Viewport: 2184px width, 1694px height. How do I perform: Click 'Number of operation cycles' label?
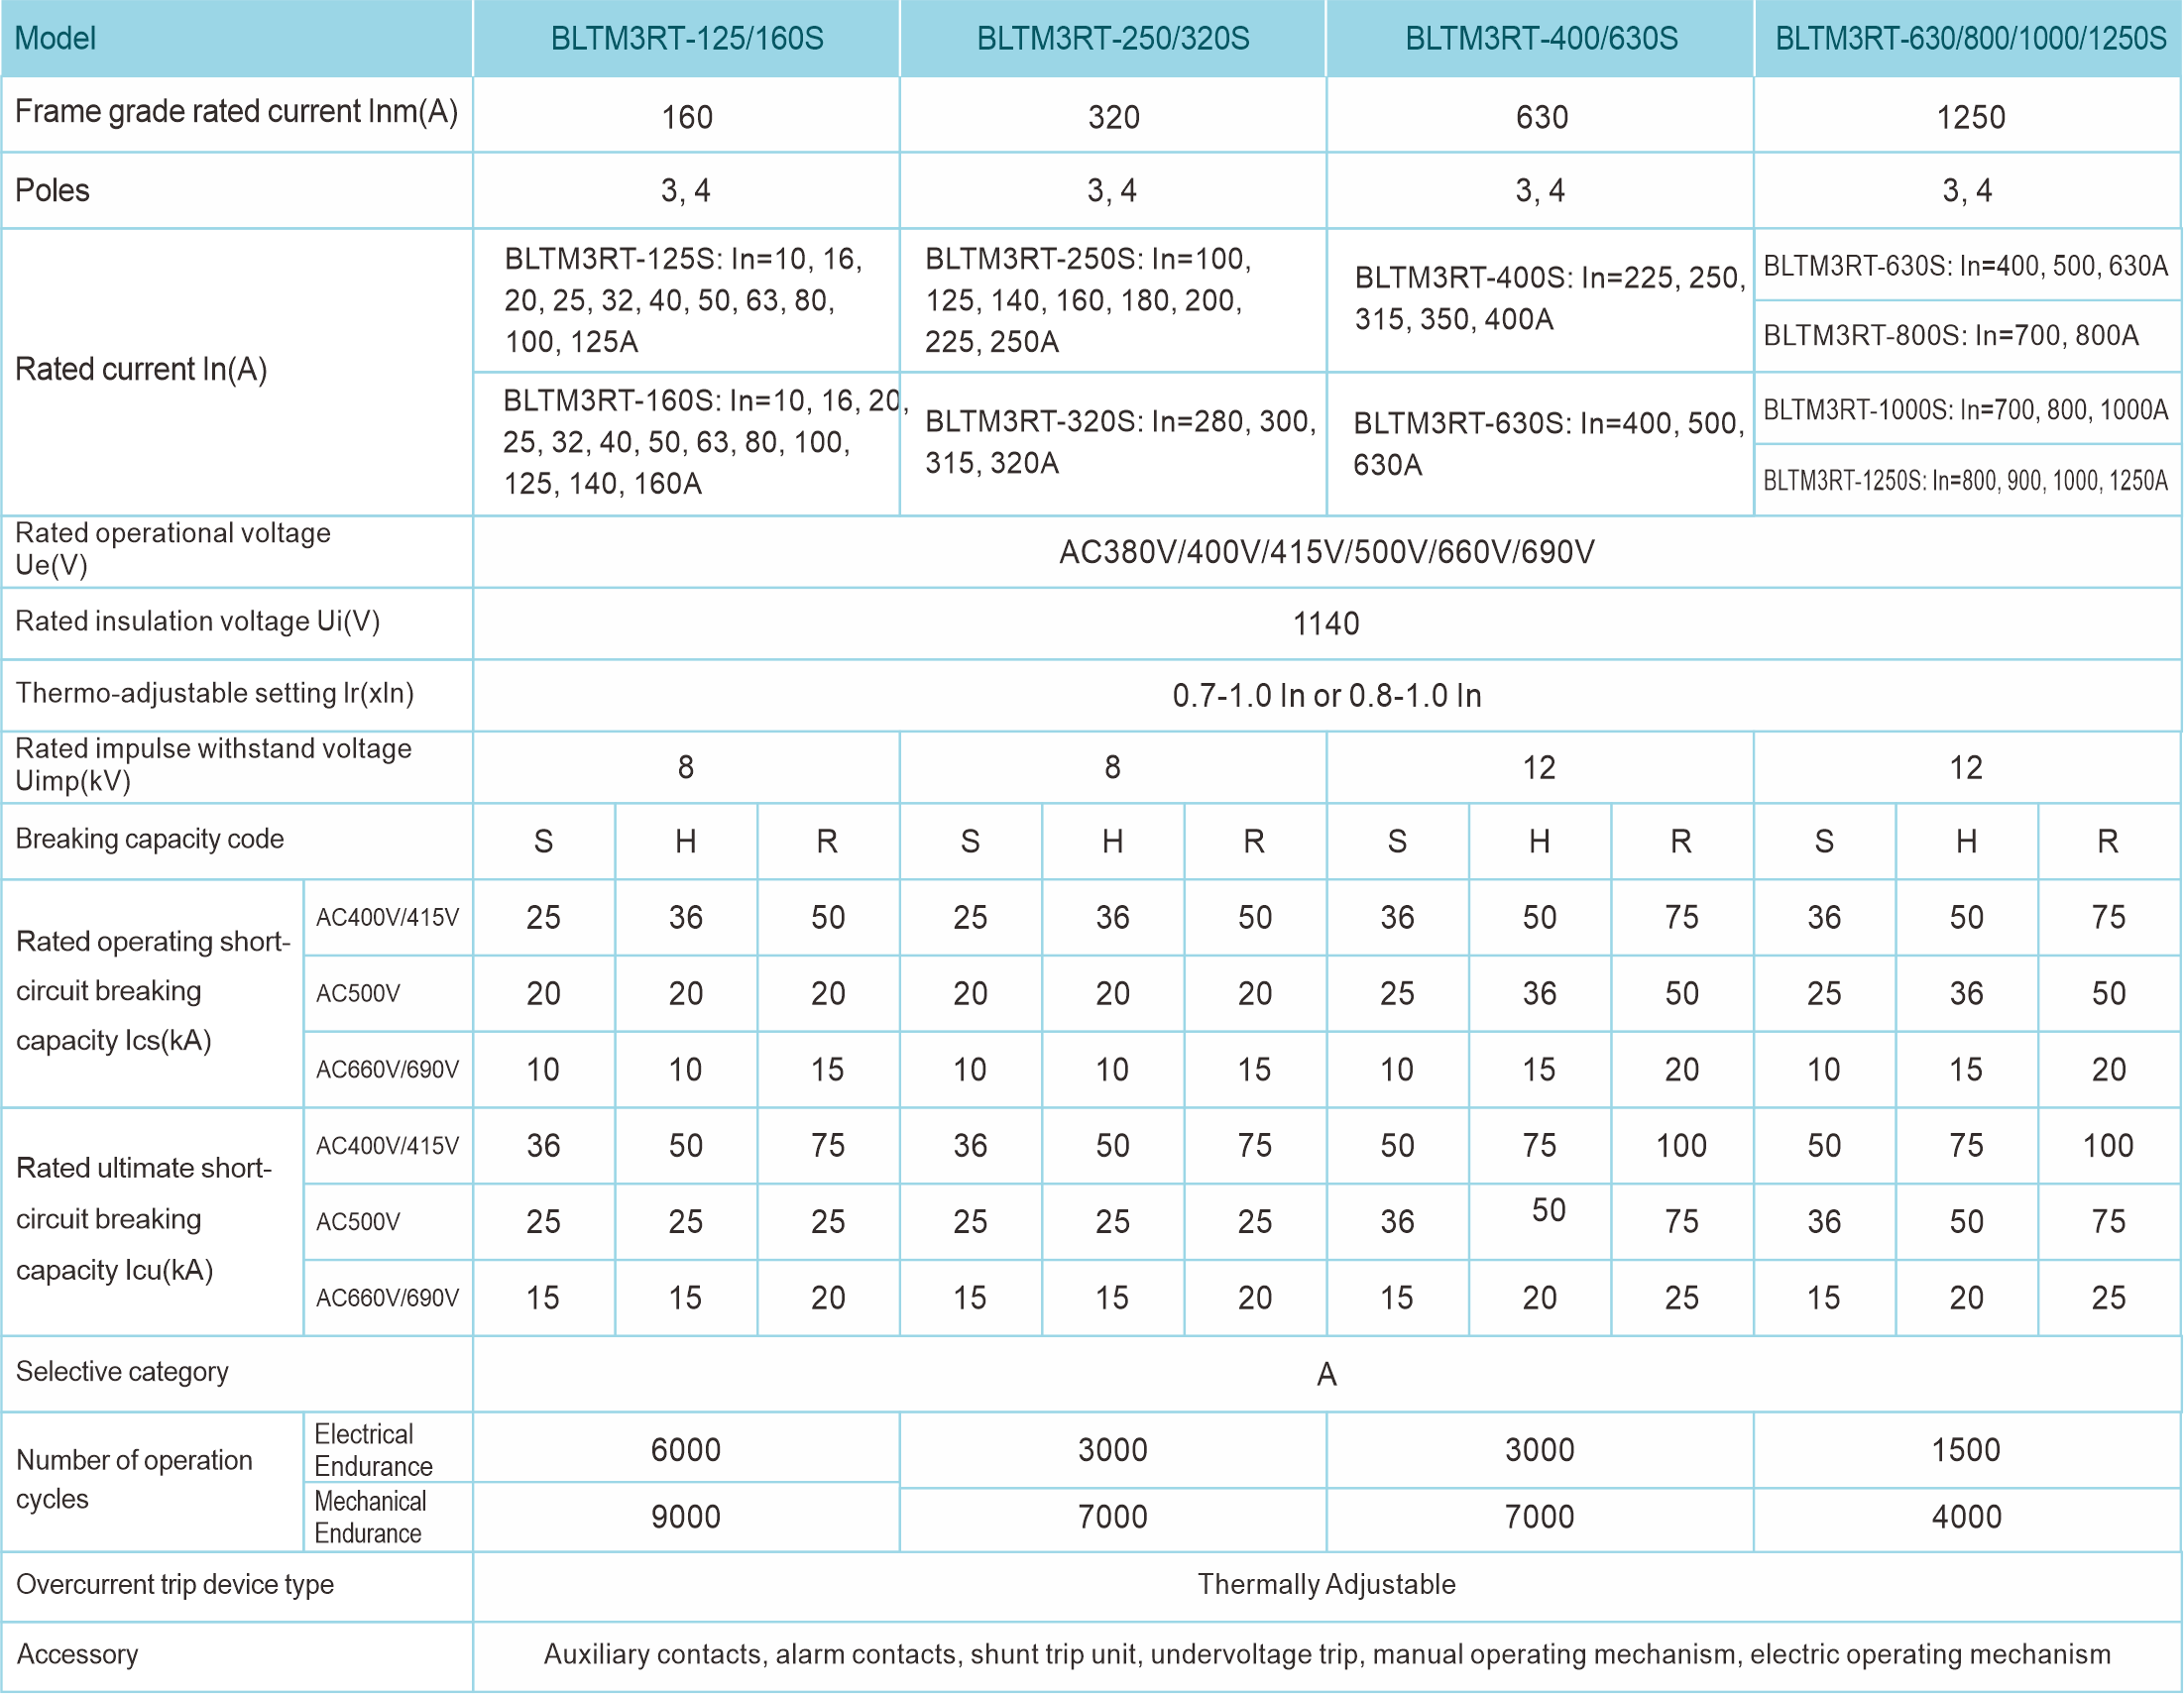click(134, 1480)
